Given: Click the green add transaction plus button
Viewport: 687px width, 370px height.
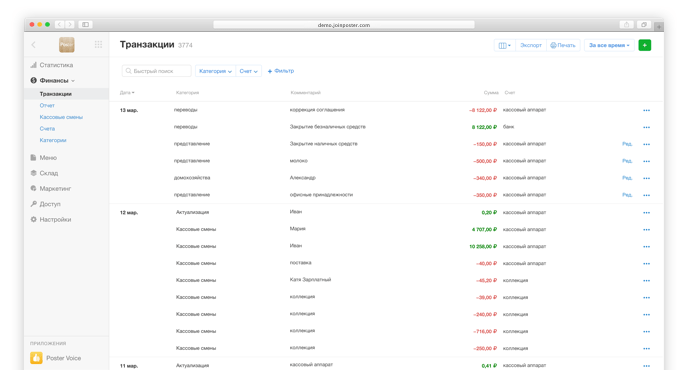Looking at the screenshot, I should coord(645,45).
